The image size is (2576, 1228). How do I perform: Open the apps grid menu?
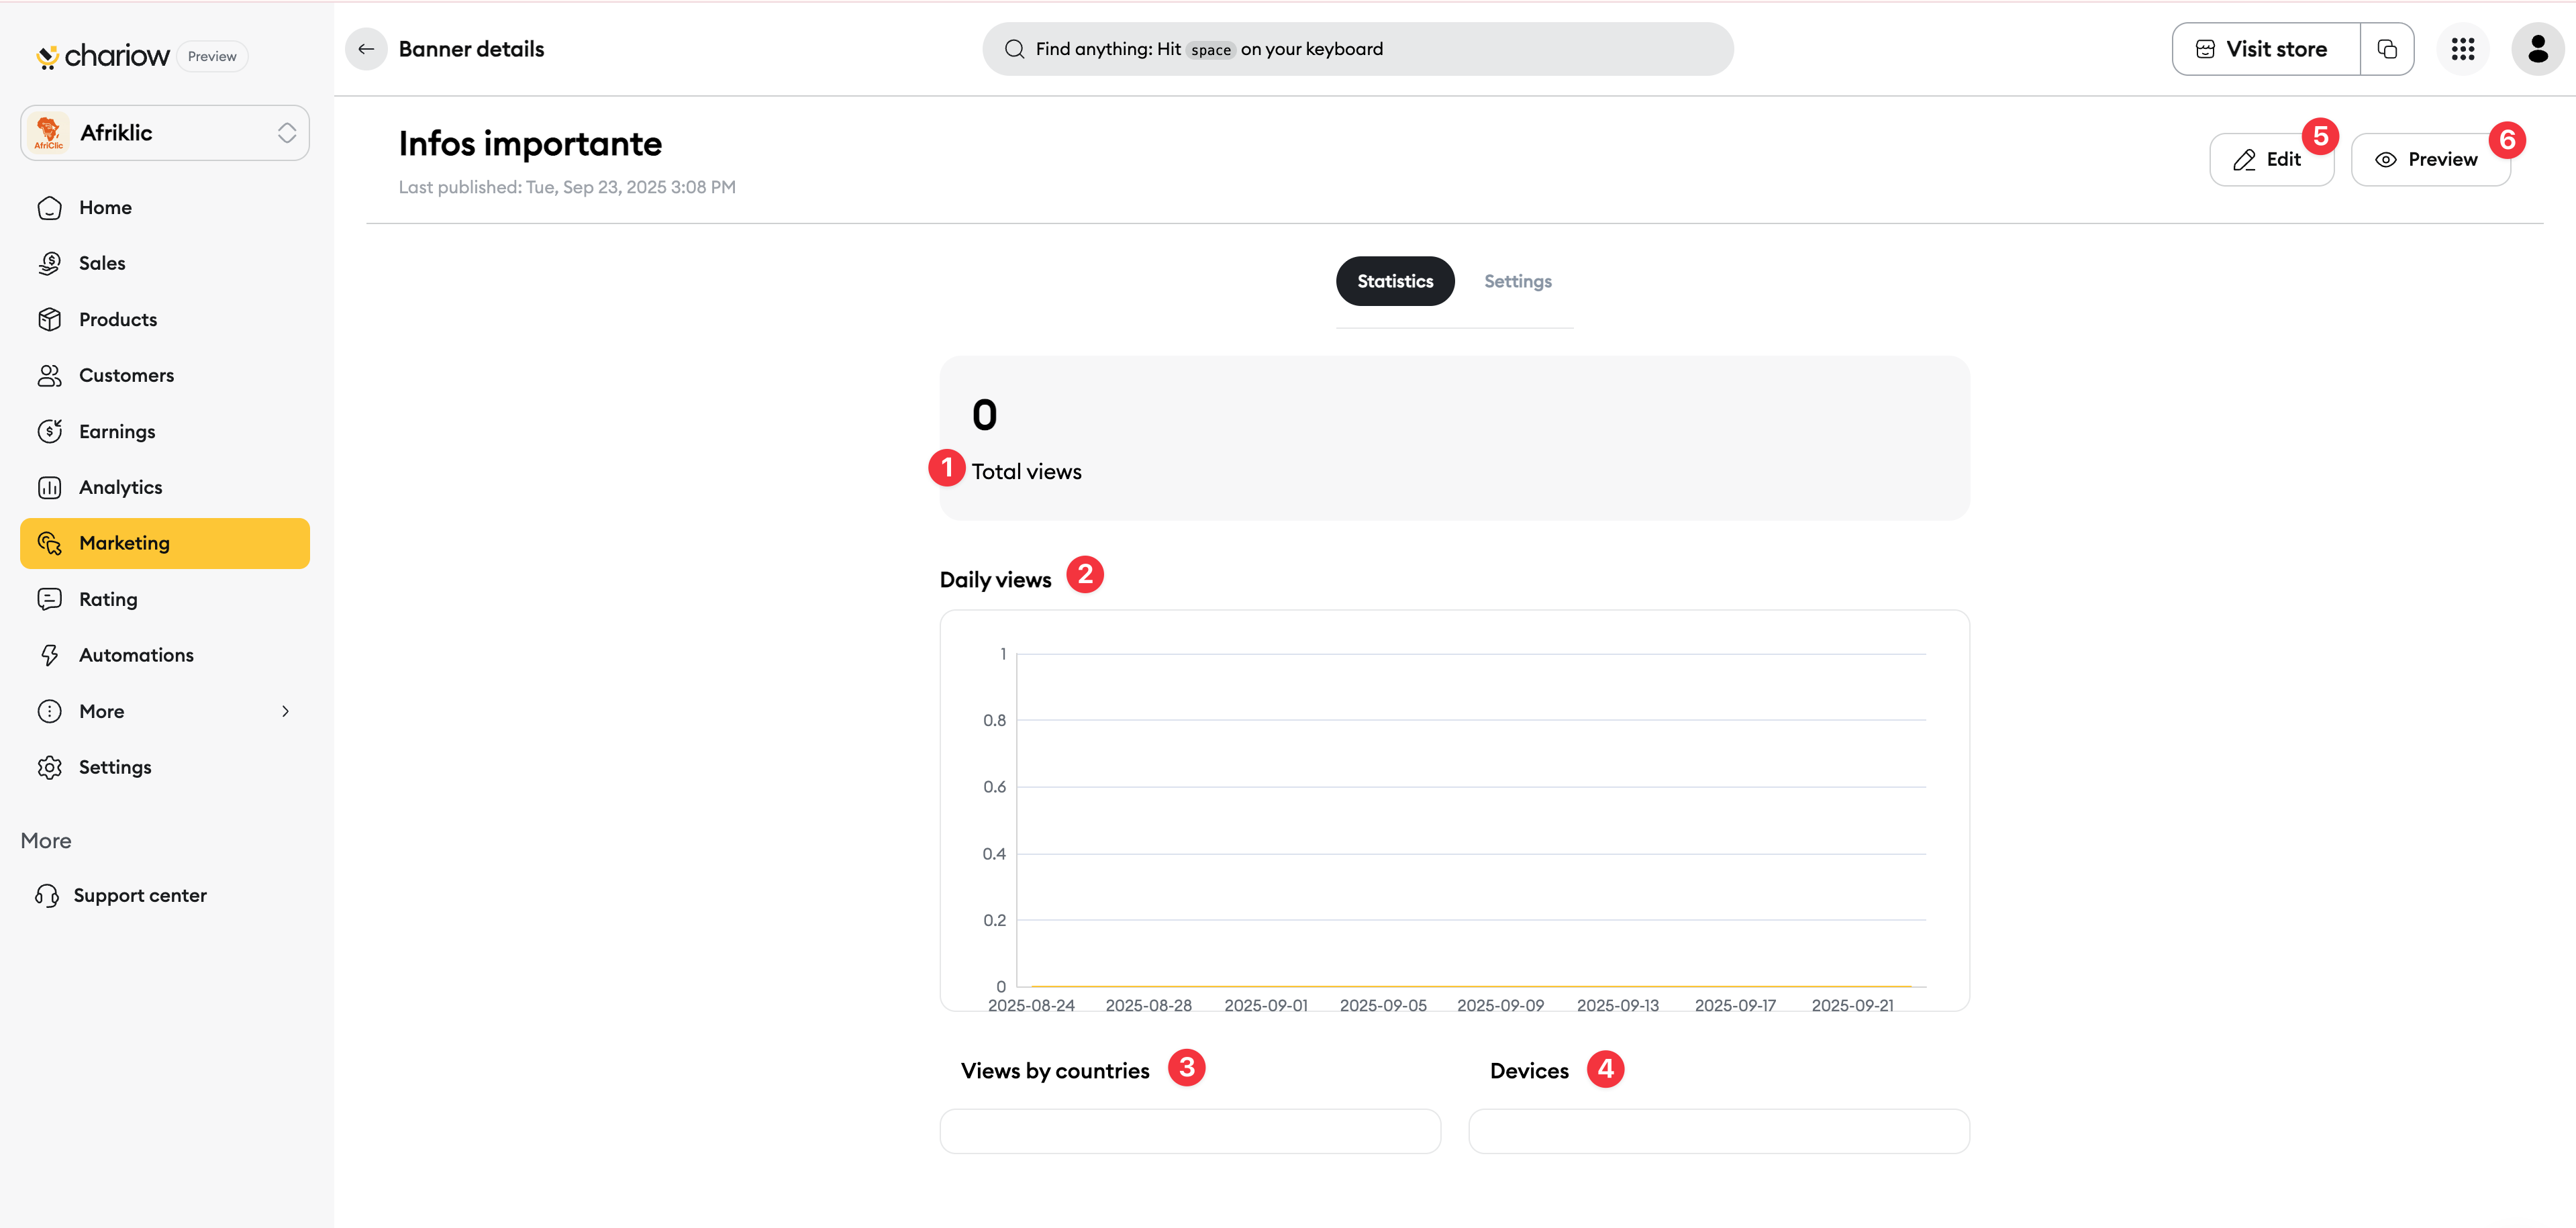point(2463,49)
